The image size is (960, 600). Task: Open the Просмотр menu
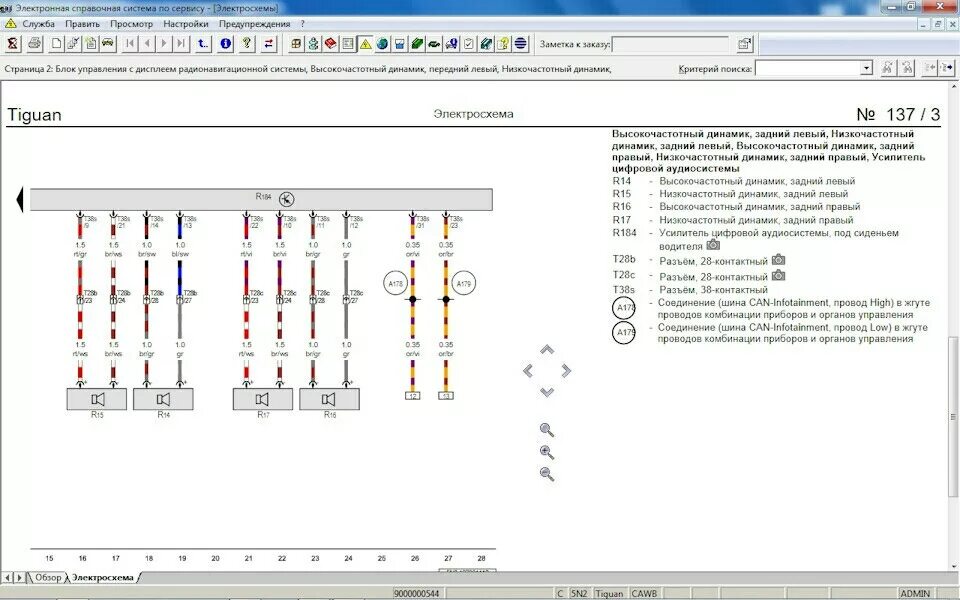click(x=131, y=24)
